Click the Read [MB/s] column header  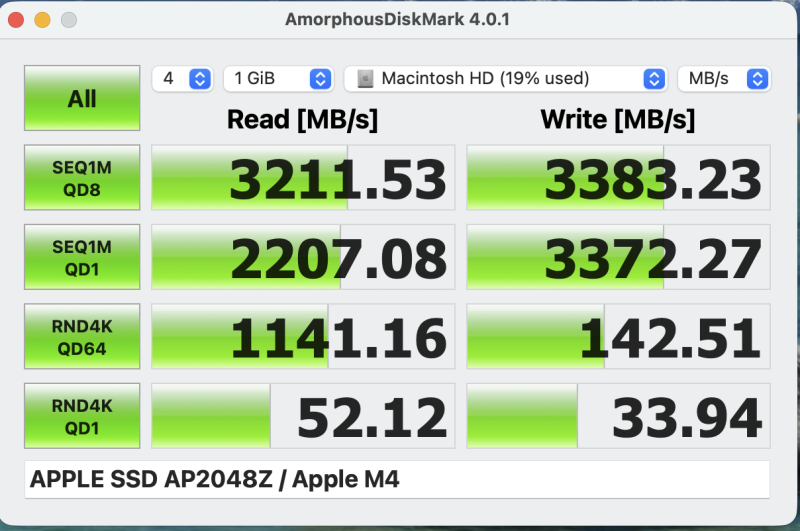click(303, 120)
